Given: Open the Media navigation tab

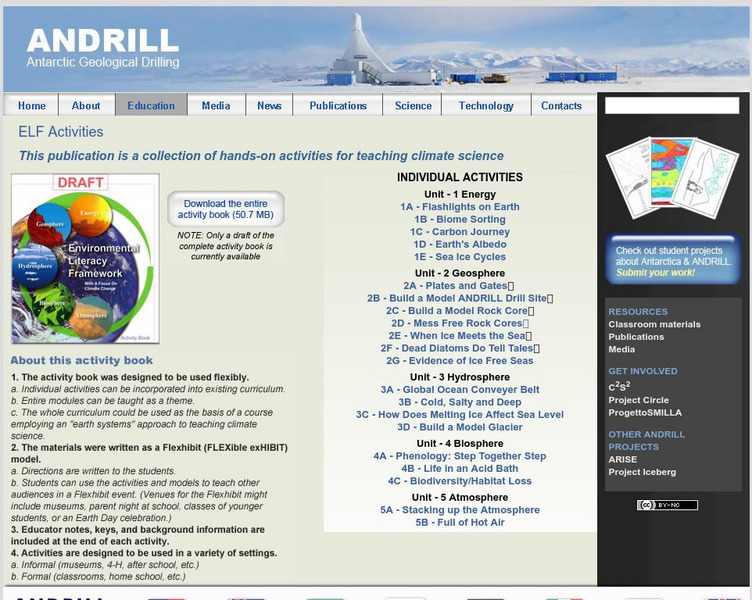Looking at the screenshot, I should tap(216, 106).
